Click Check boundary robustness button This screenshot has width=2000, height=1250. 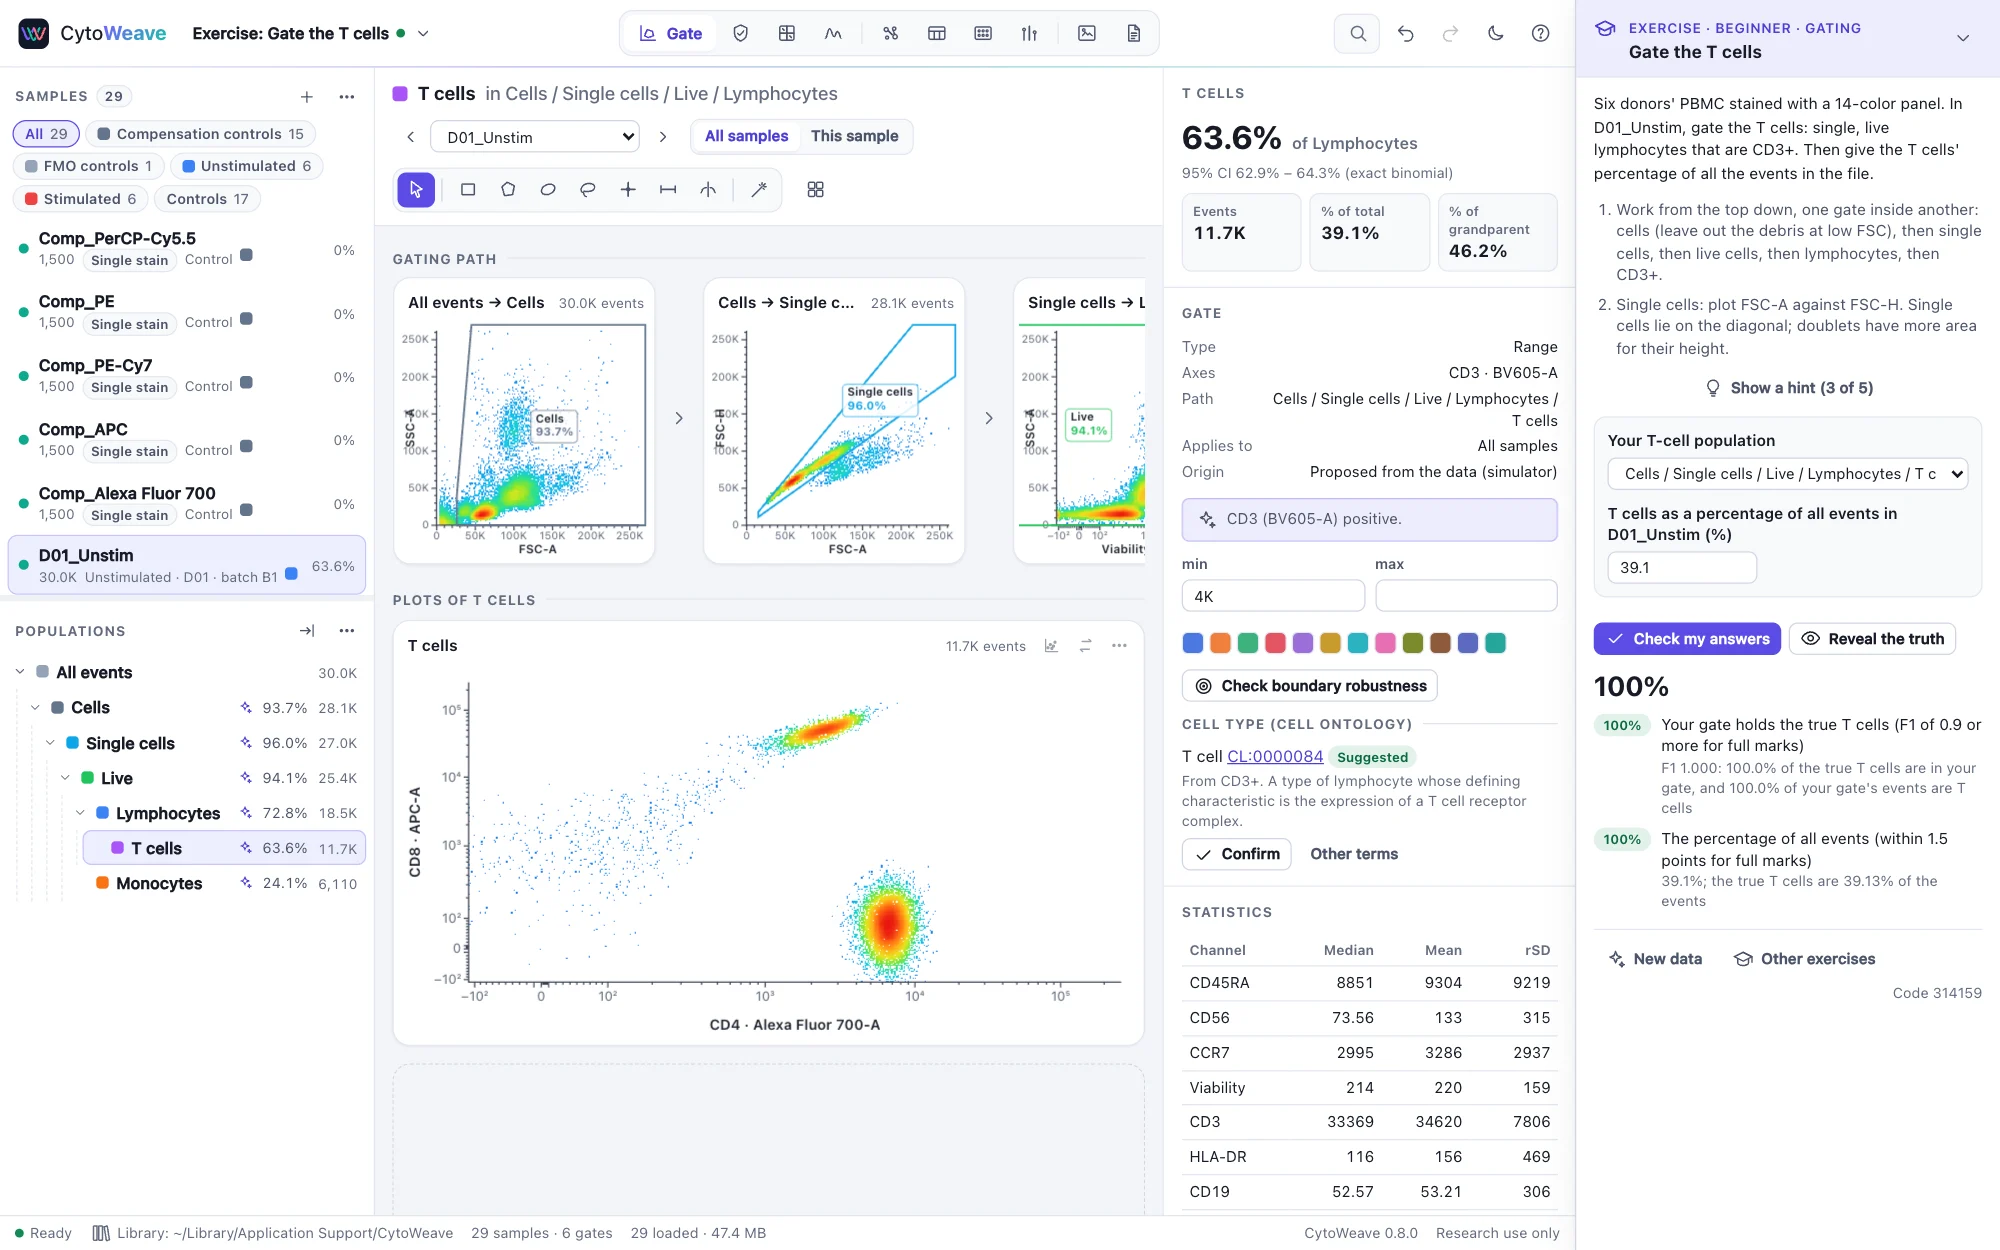pos(1310,686)
